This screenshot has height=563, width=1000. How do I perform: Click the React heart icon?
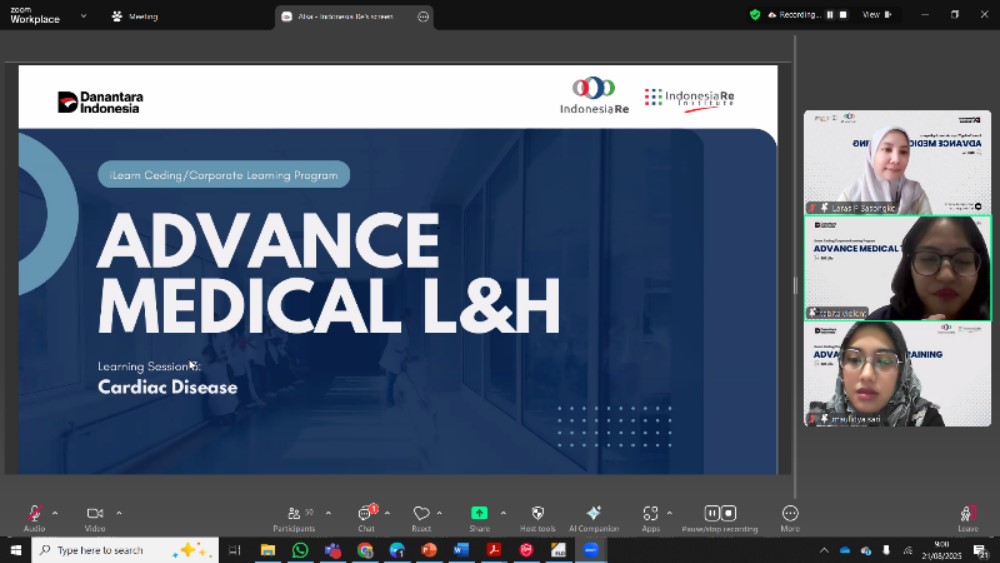point(421,514)
